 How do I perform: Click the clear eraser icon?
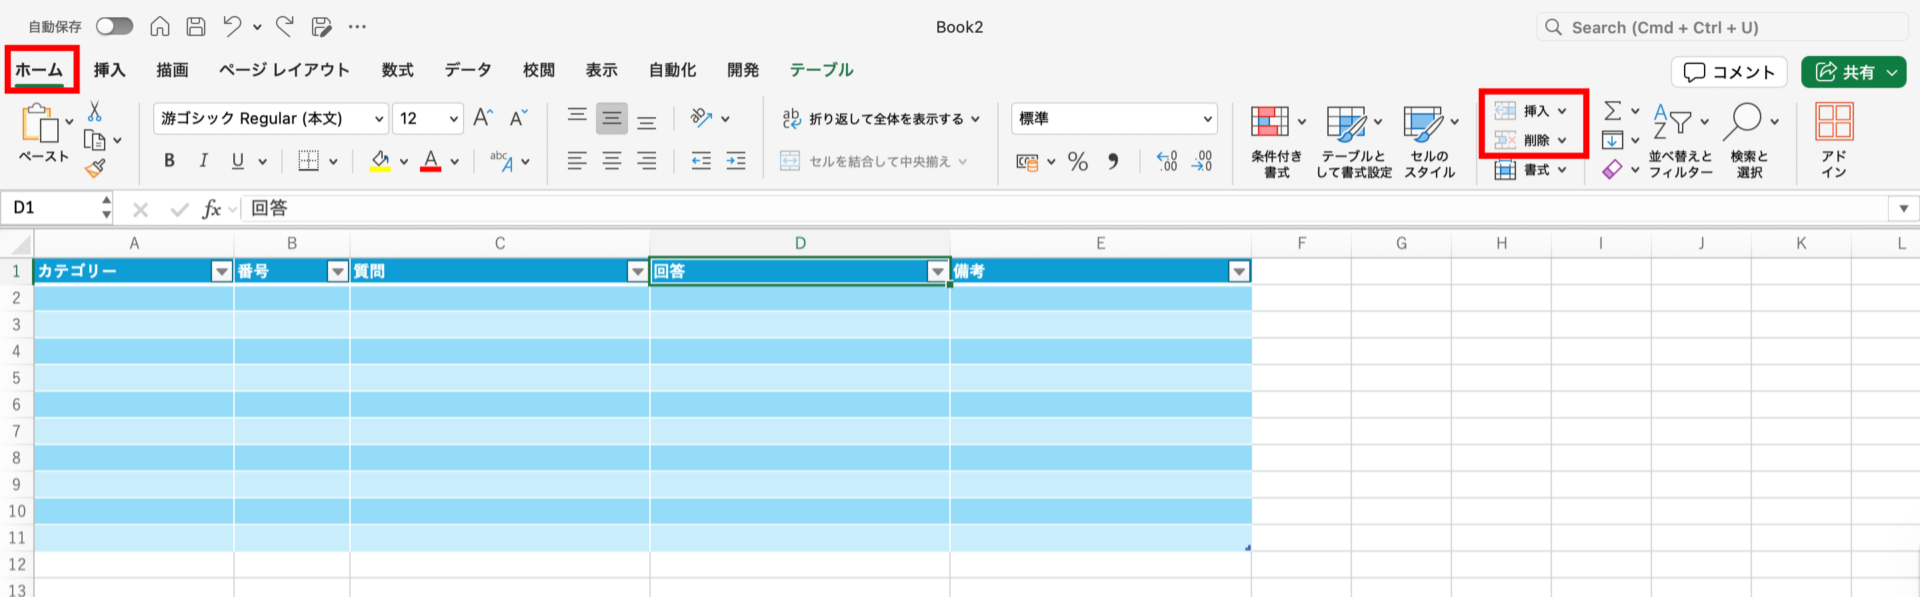tap(1612, 170)
